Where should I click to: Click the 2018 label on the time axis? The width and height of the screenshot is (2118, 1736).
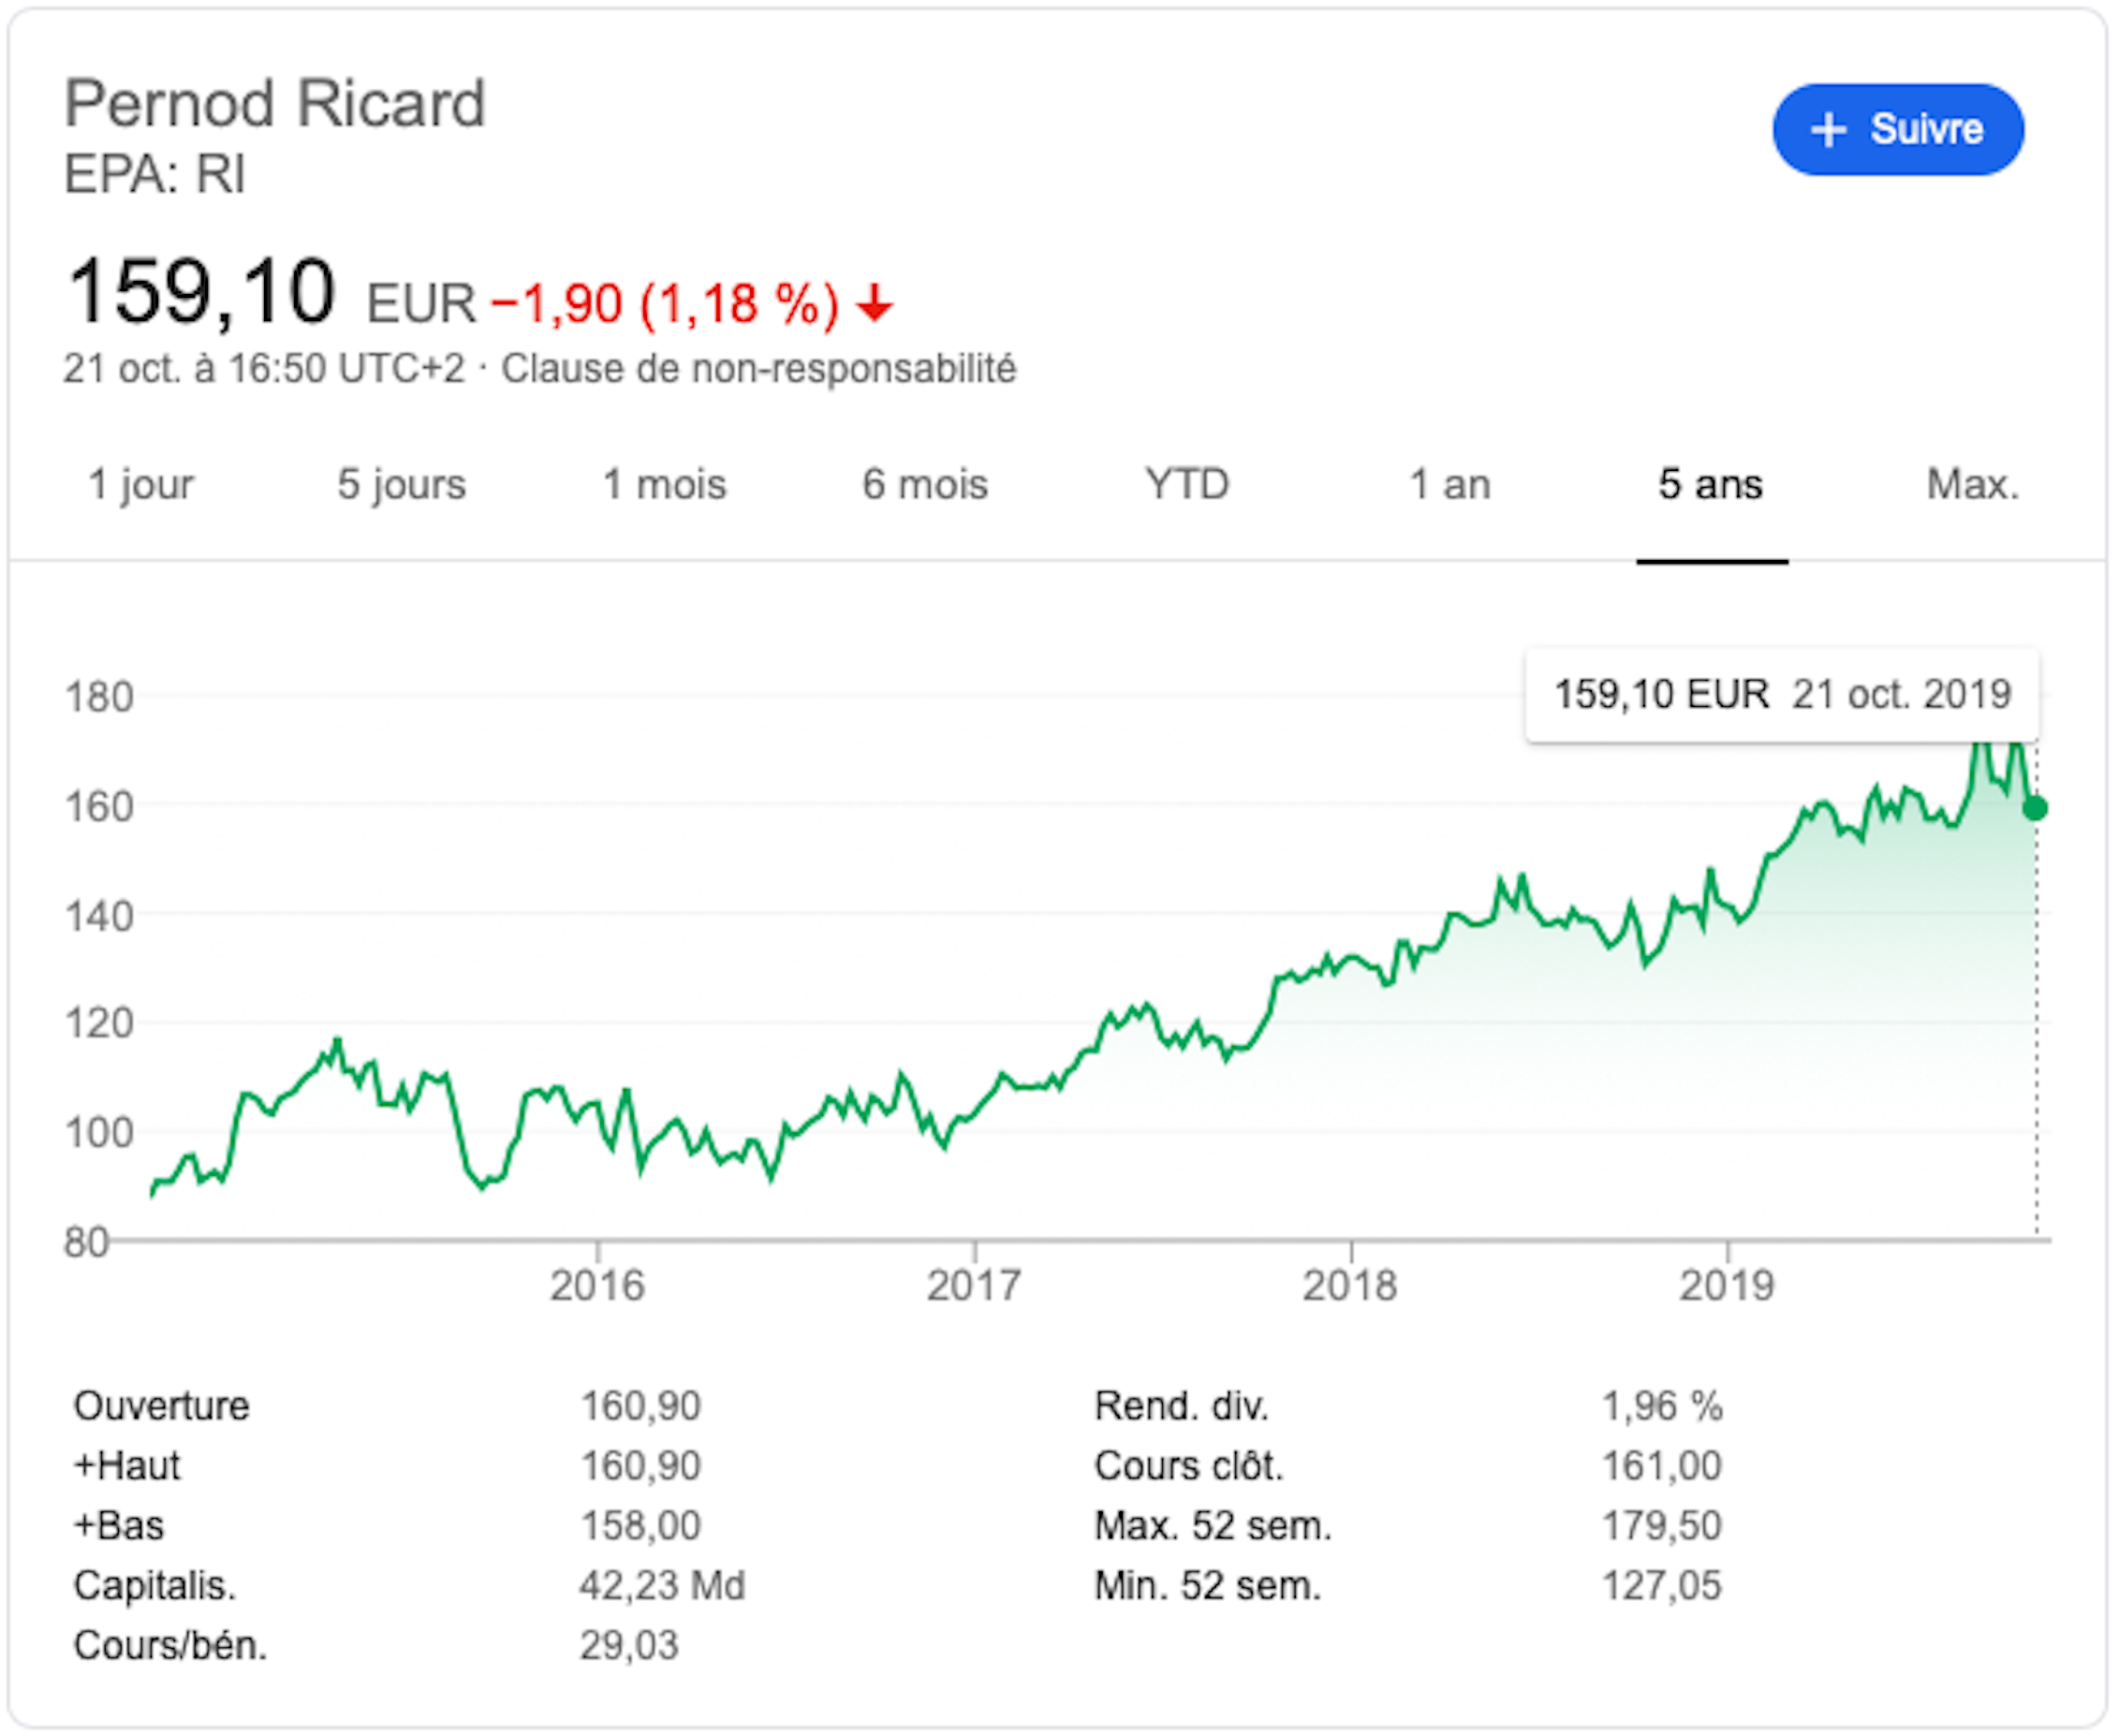click(1350, 1286)
